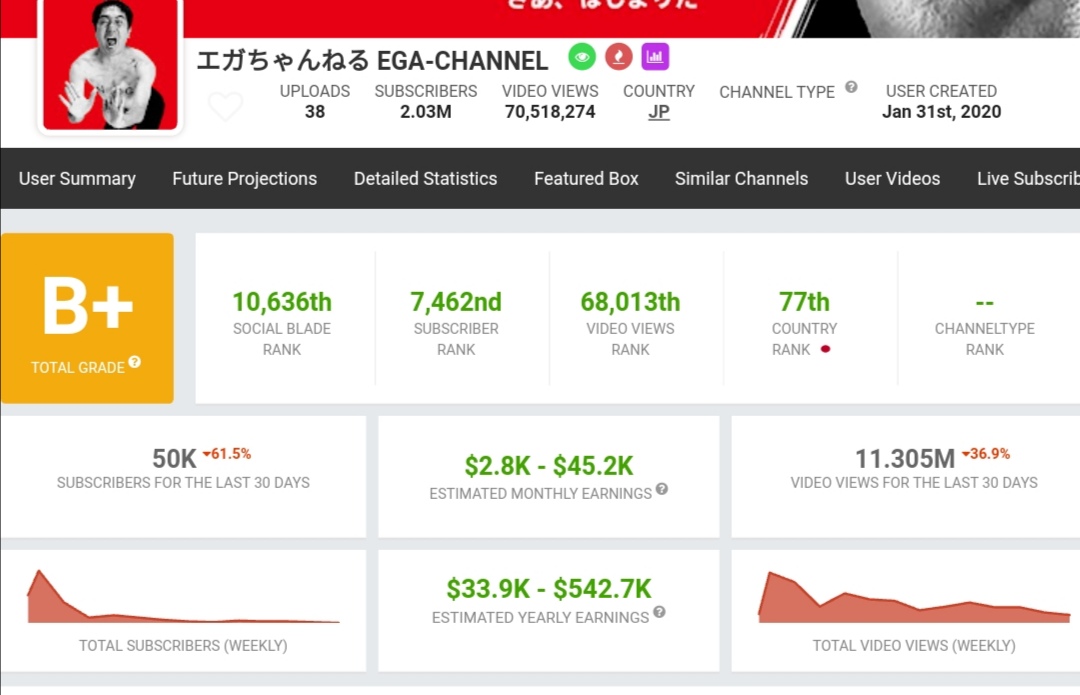Click the 70,518,274 video views count
This screenshot has width=1080, height=695.
coord(550,112)
